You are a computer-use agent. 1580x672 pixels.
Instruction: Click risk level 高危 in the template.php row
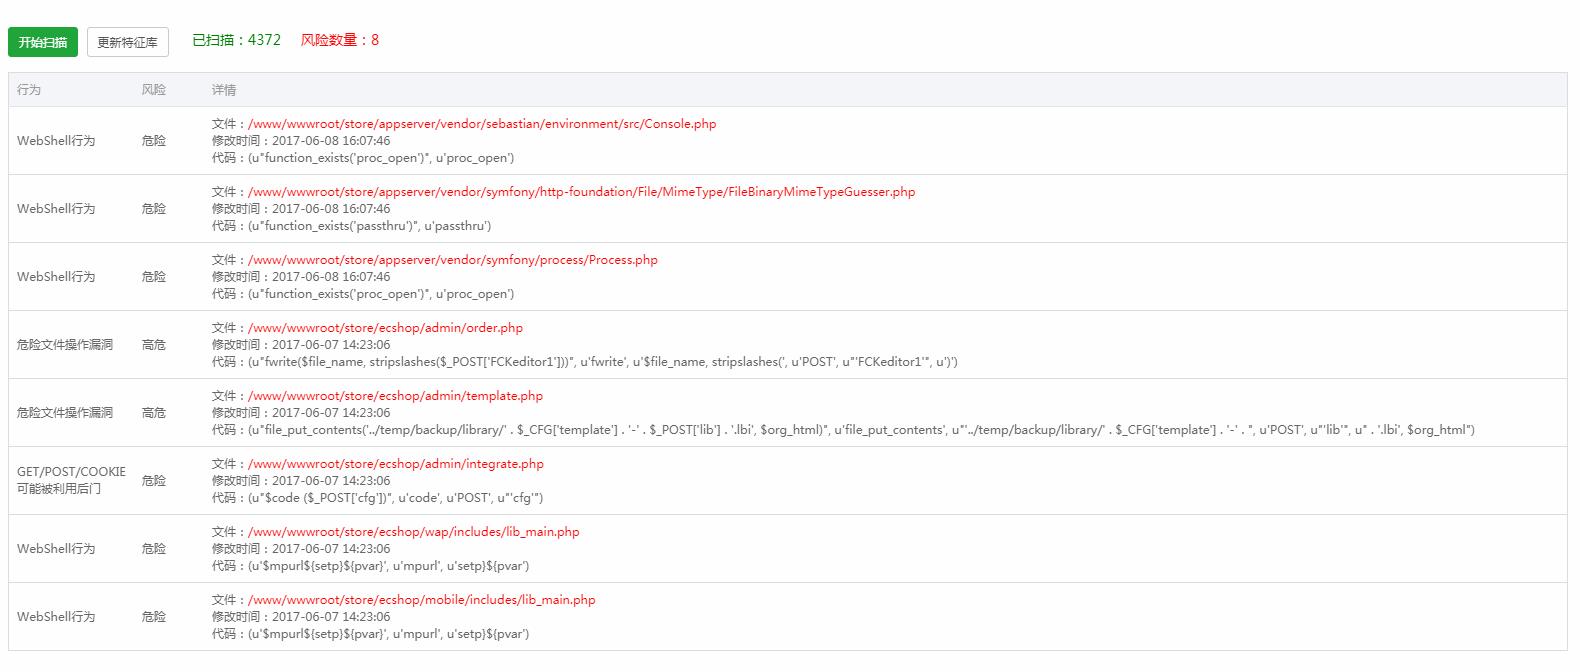(154, 413)
